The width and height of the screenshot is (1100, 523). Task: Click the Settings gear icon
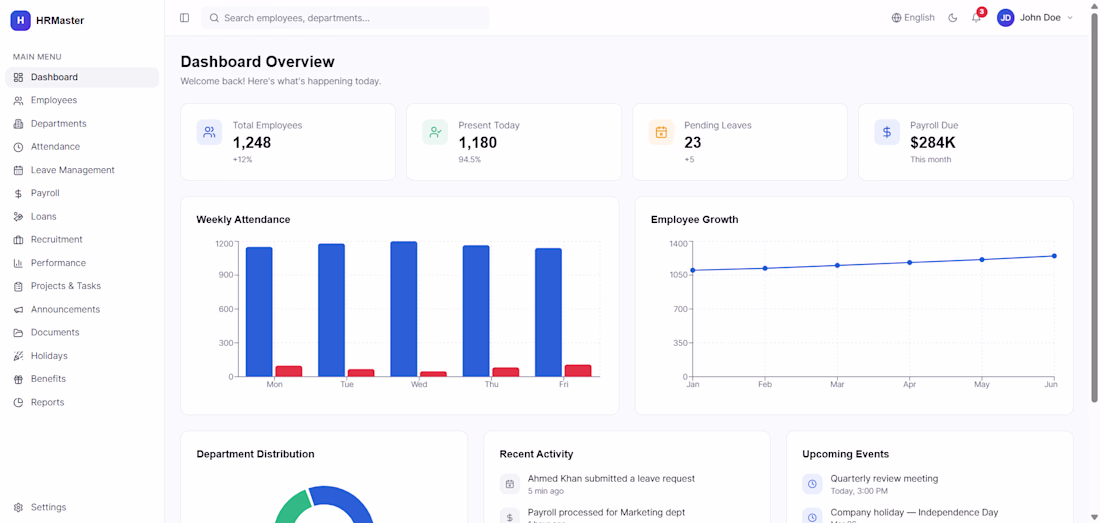pos(18,507)
